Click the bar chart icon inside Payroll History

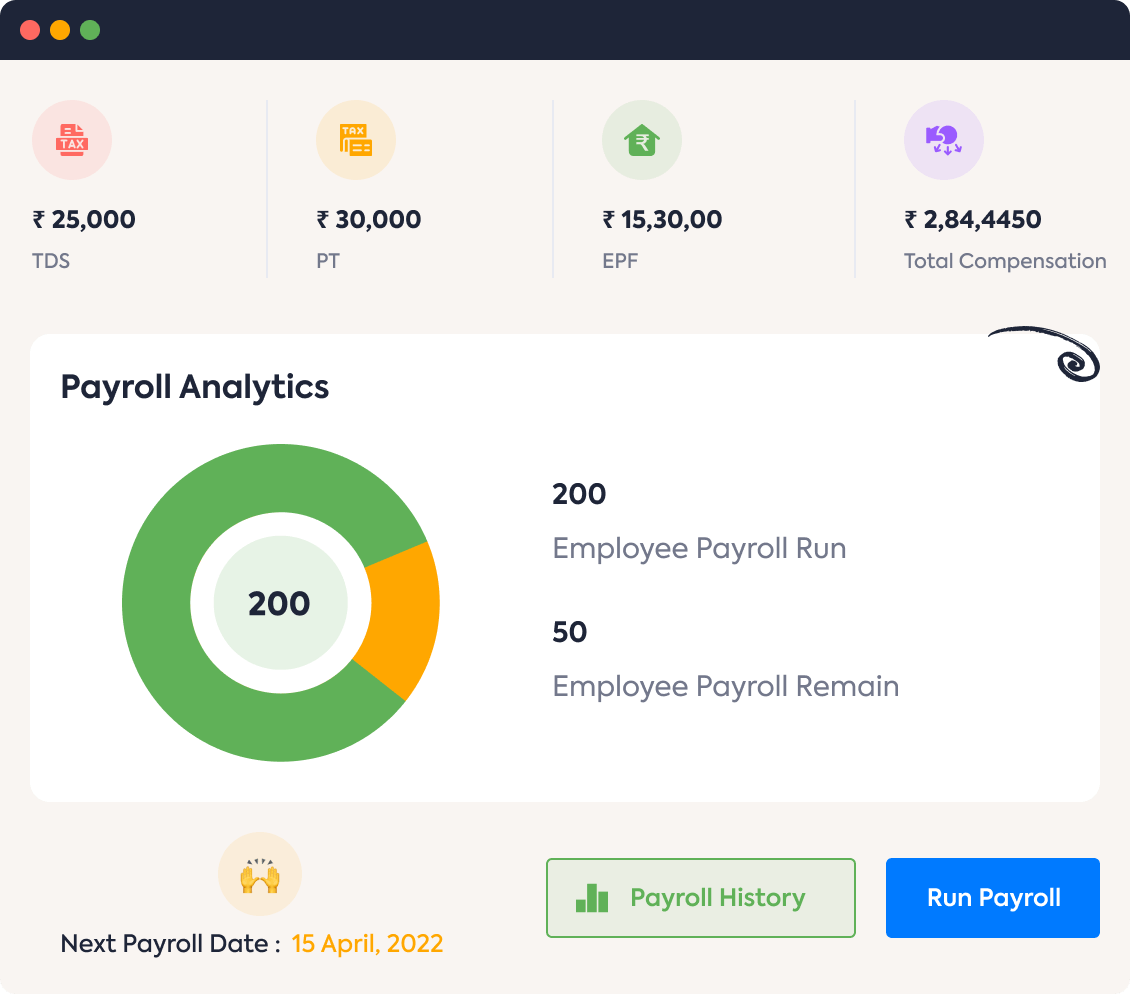pyautogui.click(x=594, y=897)
